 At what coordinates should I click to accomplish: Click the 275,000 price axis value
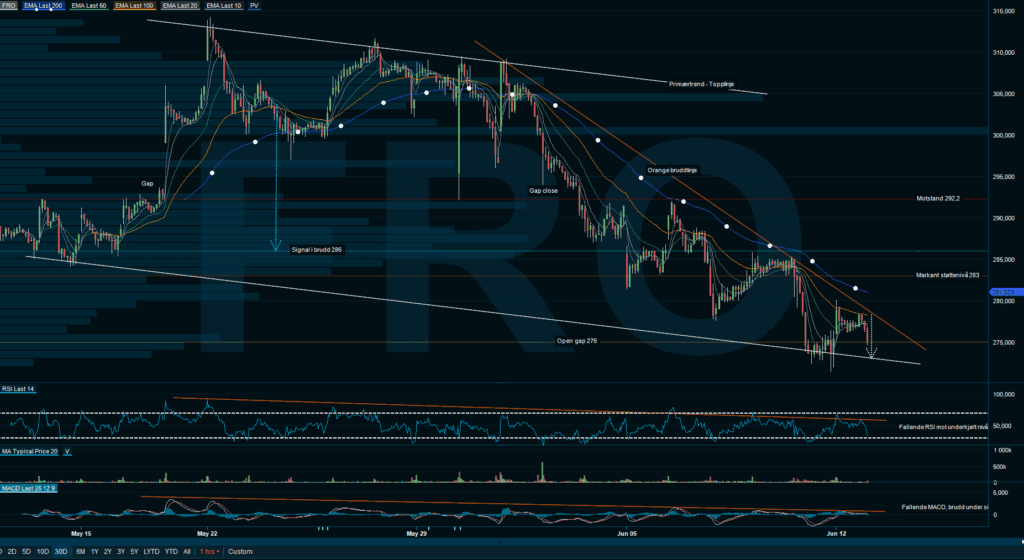1004,343
